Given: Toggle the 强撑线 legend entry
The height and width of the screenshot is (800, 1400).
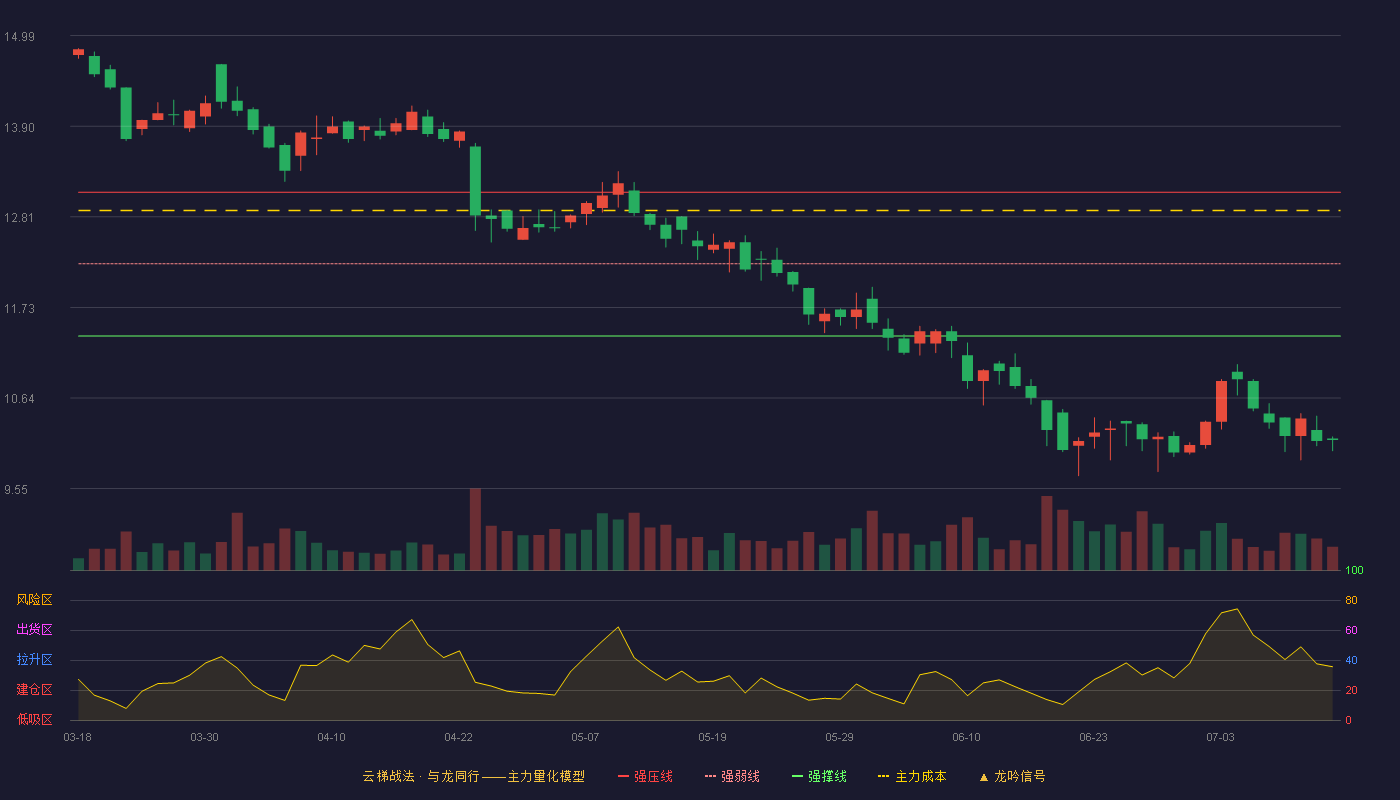Looking at the screenshot, I should tap(820, 777).
